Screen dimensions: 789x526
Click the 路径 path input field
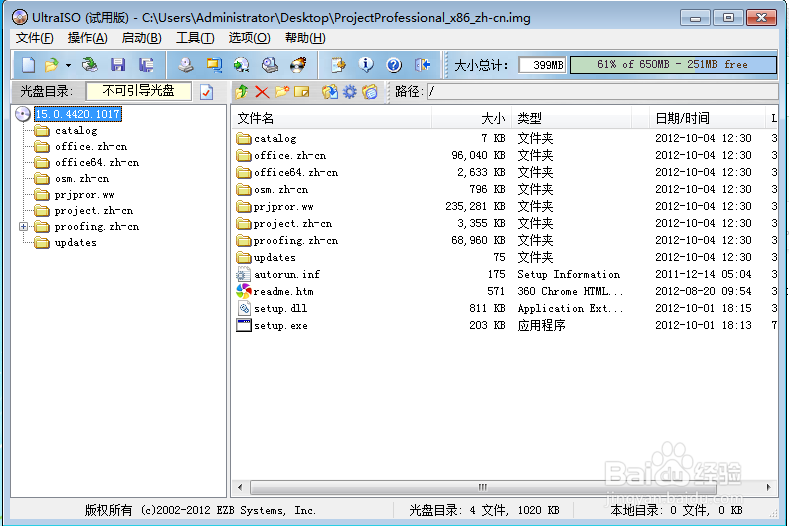click(x=602, y=92)
